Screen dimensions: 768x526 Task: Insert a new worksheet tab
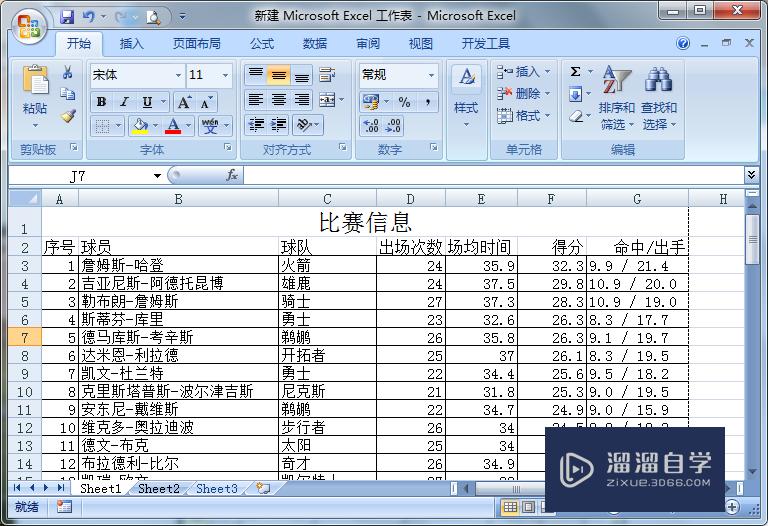(263, 488)
